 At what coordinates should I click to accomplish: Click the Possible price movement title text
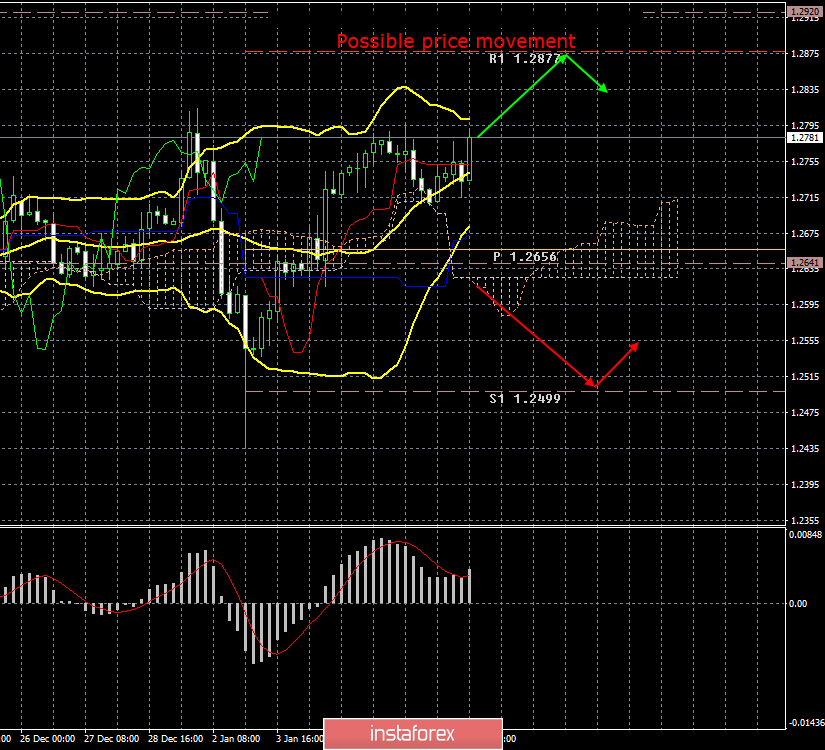[456, 41]
